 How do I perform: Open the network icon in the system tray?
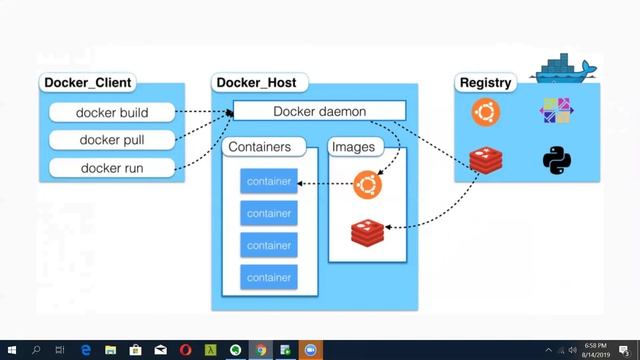pos(561,350)
